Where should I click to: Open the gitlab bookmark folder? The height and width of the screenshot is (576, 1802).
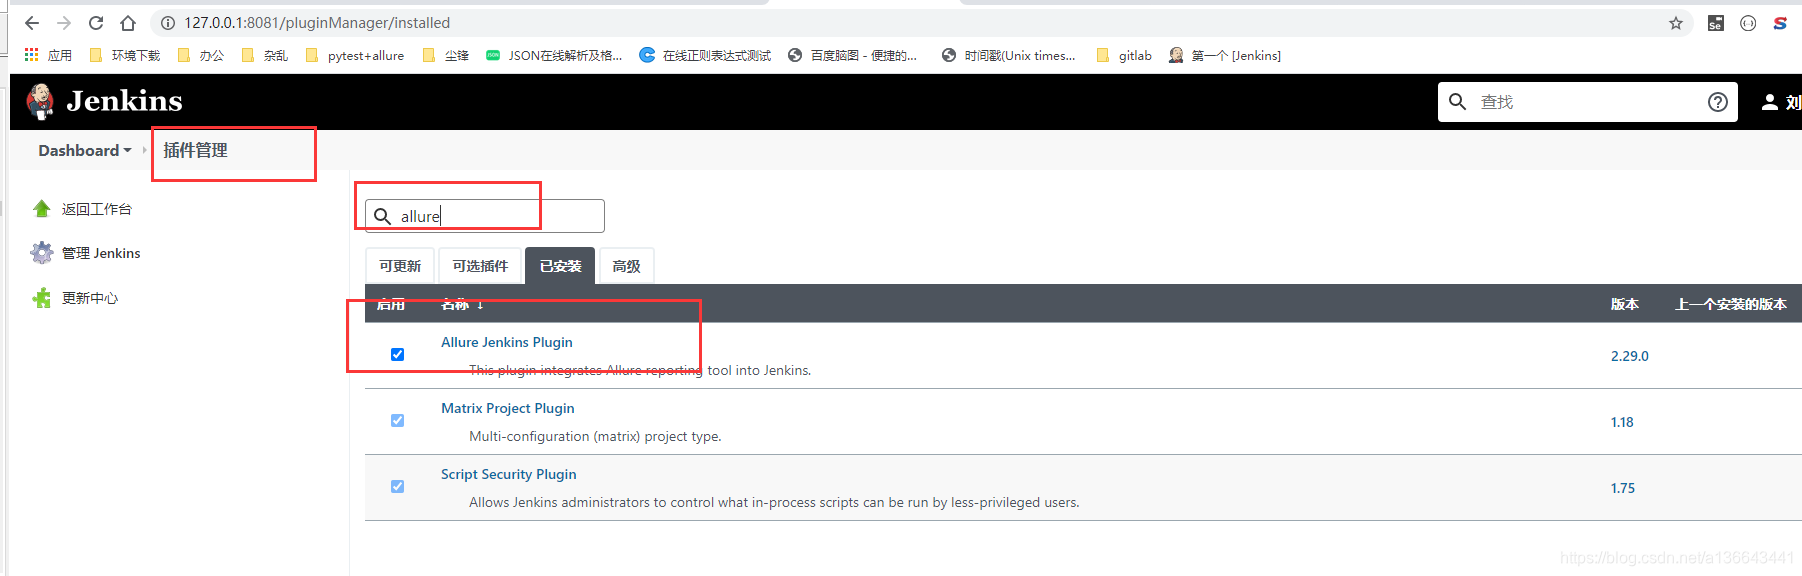coord(1124,55)
